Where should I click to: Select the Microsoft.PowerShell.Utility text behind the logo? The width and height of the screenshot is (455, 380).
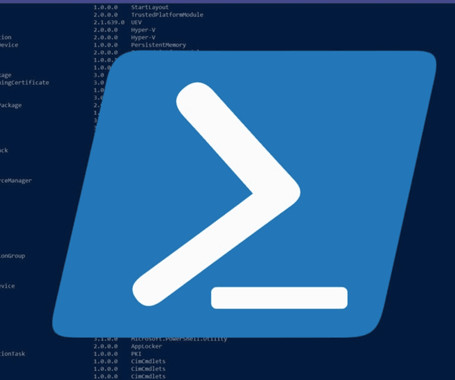pyautogui.click(x=179, y=339)
